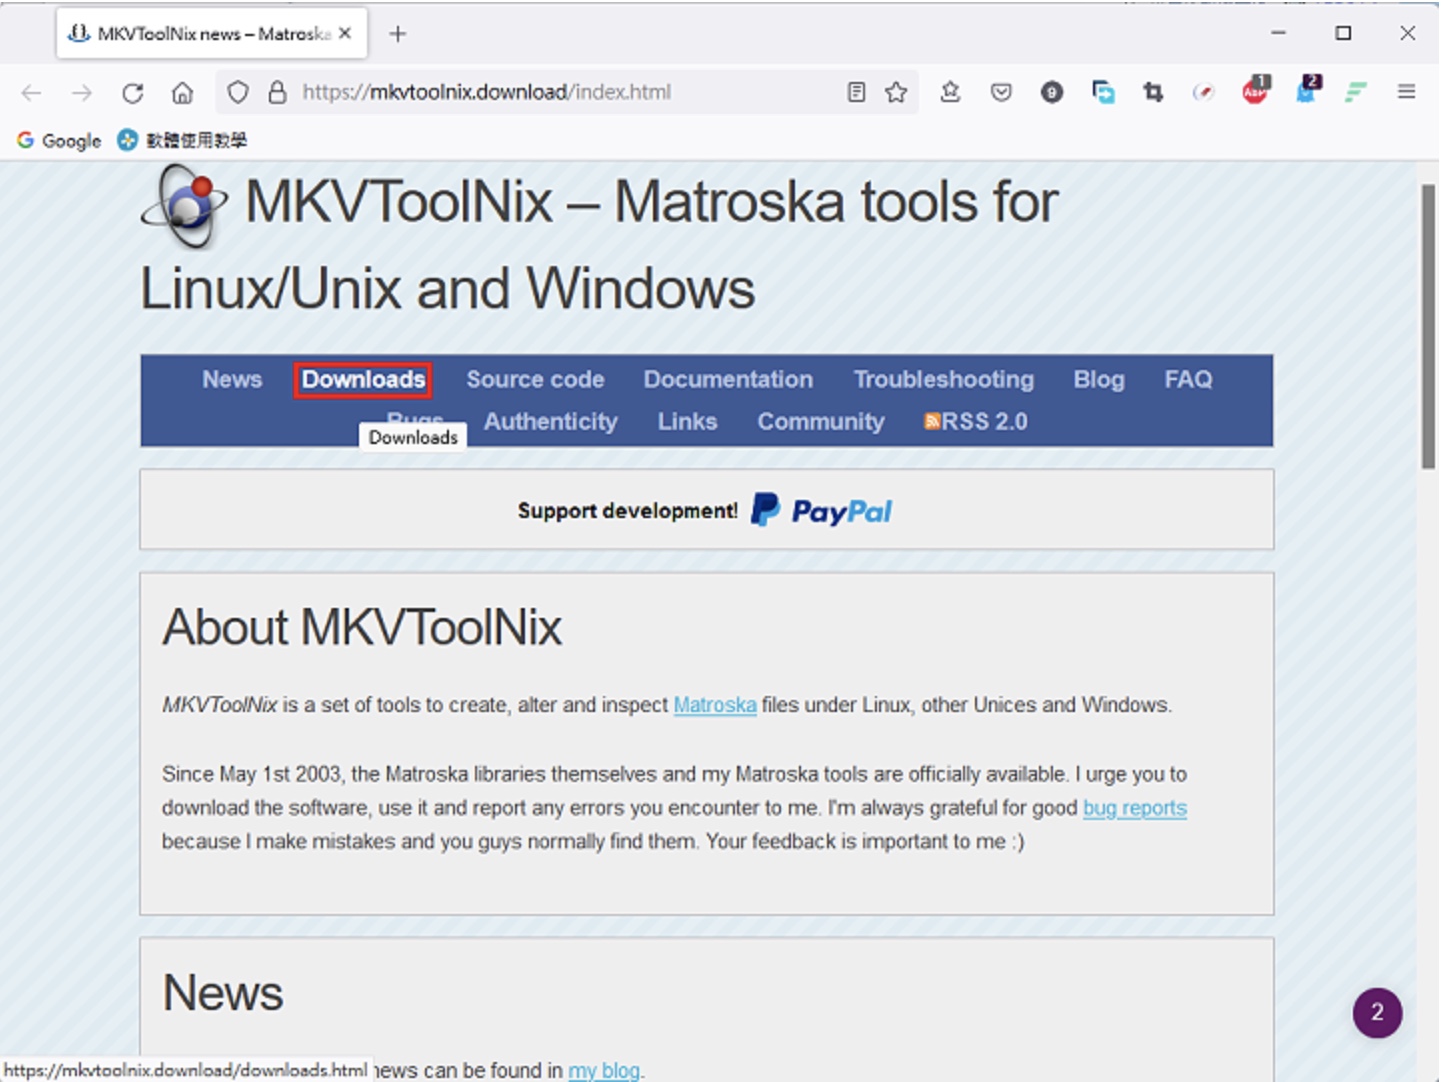Open the Firefox hamburger menu

coord(1406,92)
